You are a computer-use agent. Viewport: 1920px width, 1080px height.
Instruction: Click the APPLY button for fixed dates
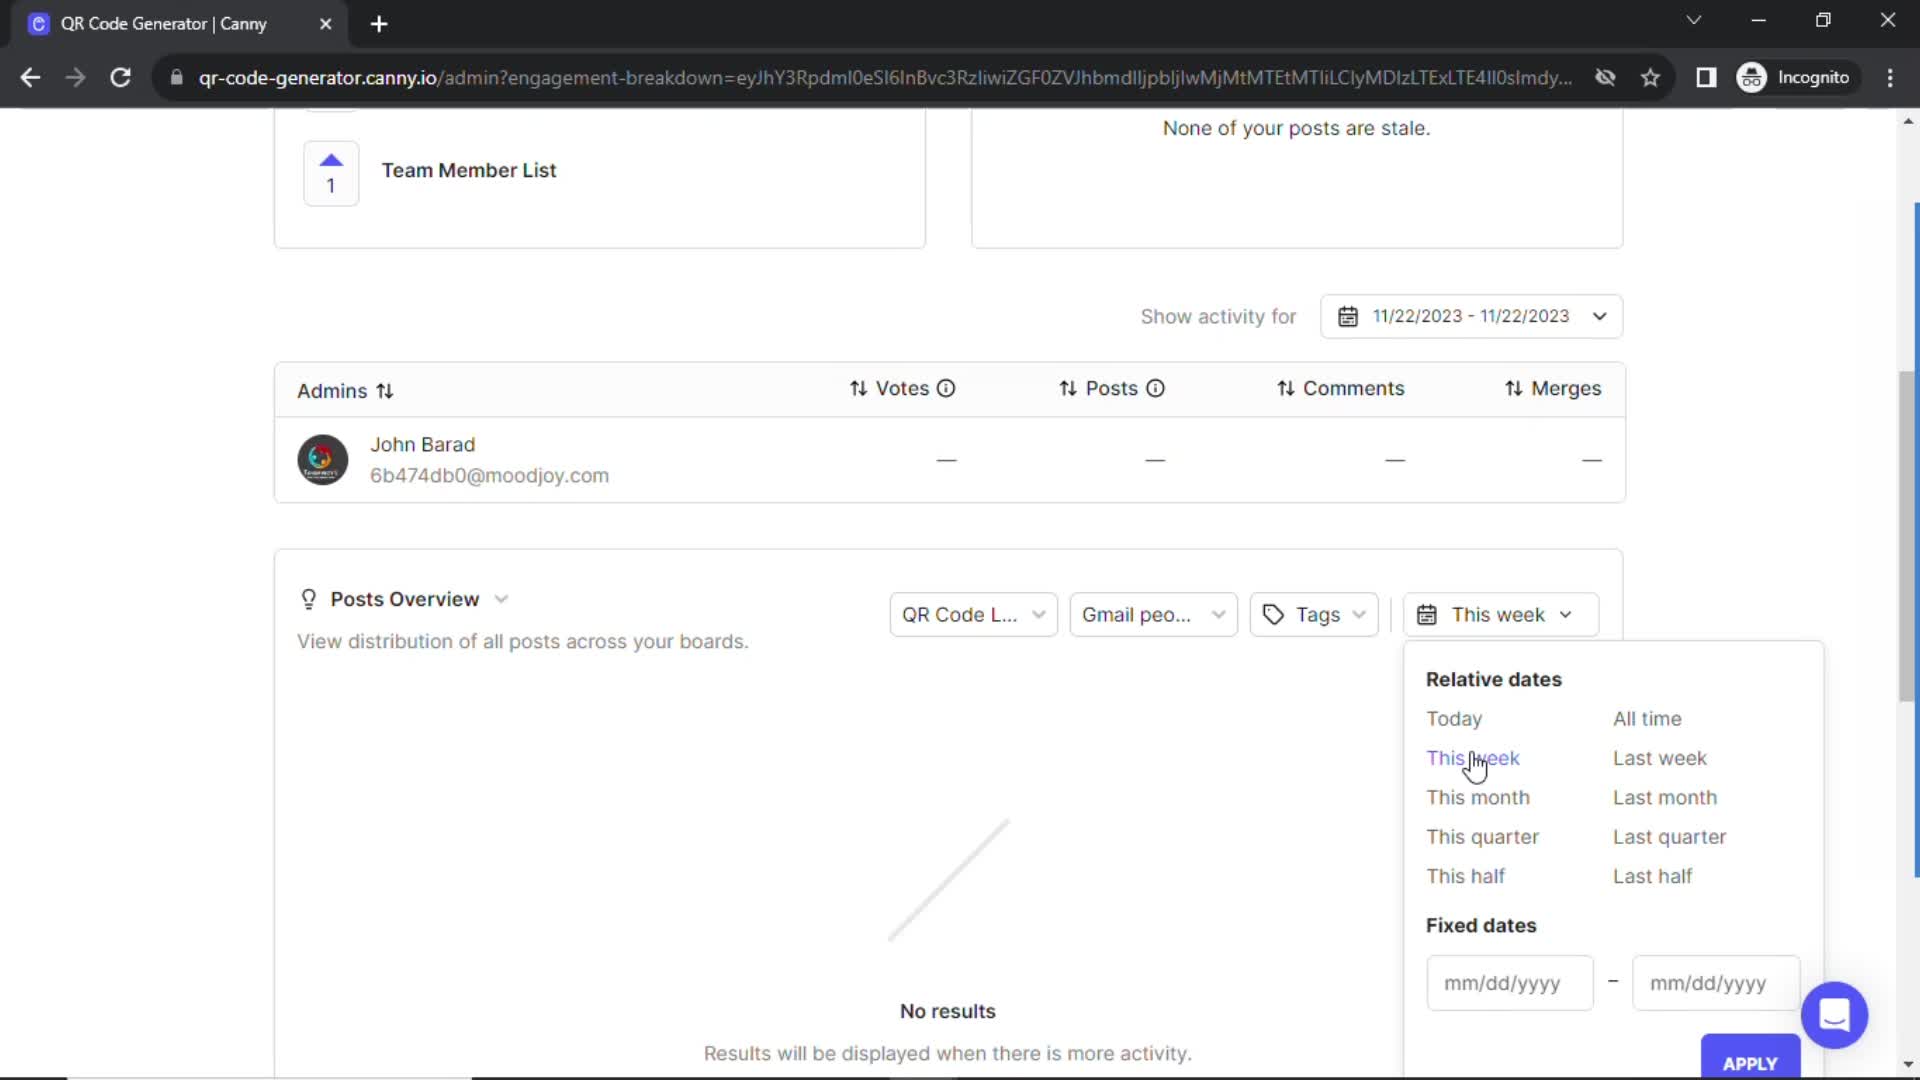[x=1749, y=1063]
